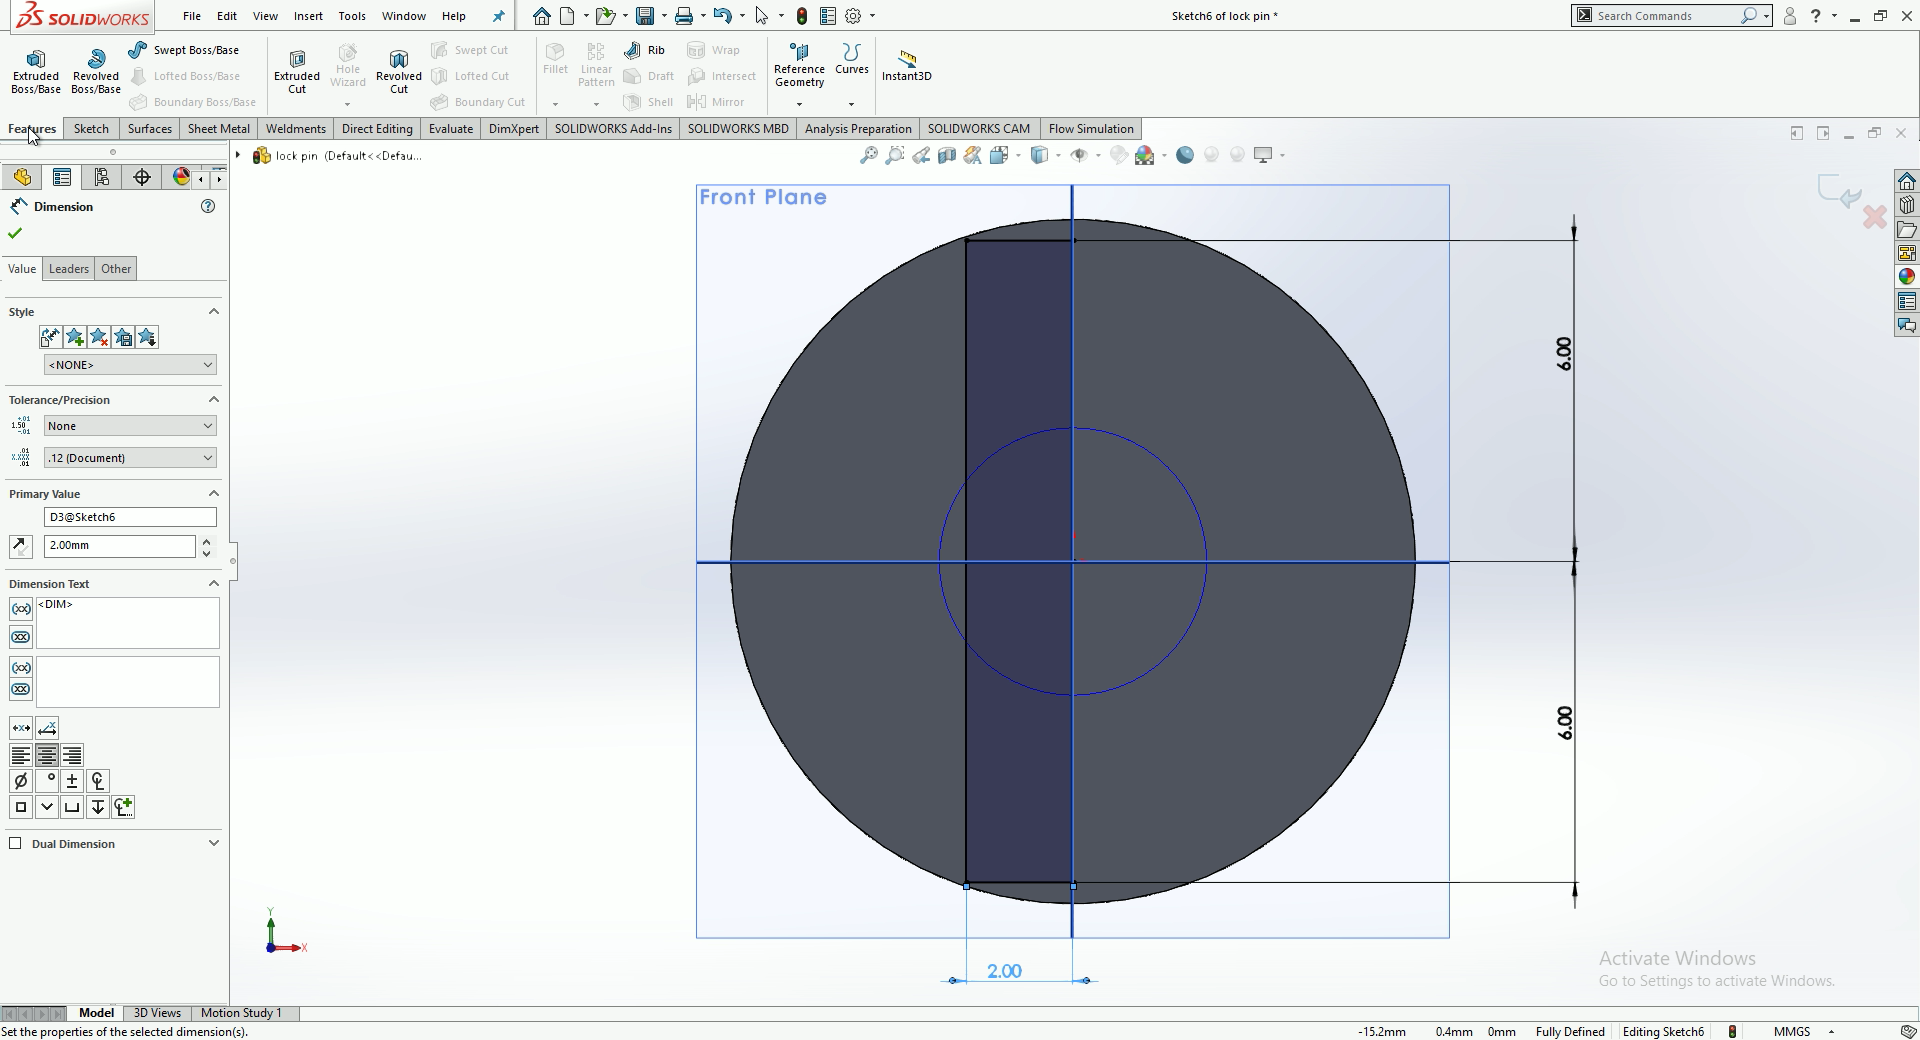
Task: Switch to the Sketch tab
Action: tap(91, 129)
